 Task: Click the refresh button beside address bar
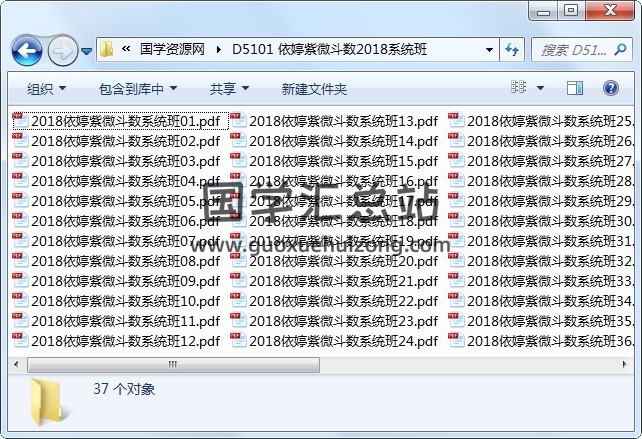[x=512, y=50]
